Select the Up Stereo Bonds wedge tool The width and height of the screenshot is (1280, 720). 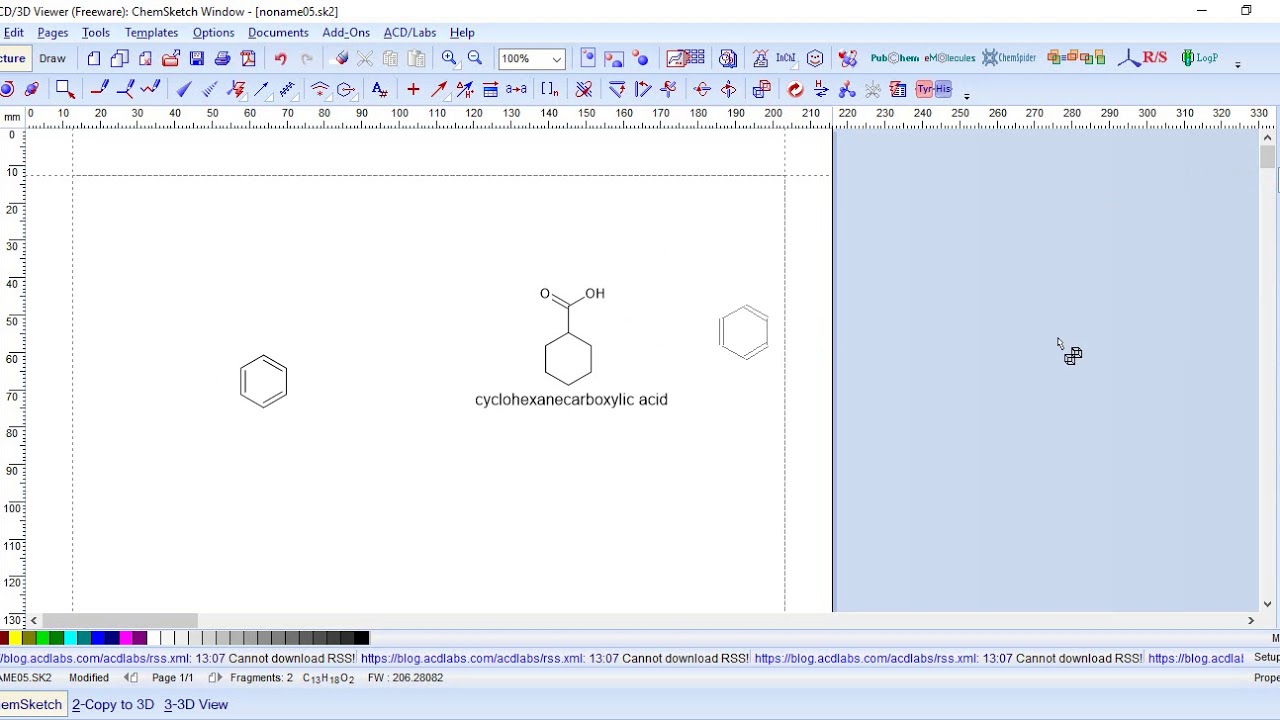[x=184, y=89]
